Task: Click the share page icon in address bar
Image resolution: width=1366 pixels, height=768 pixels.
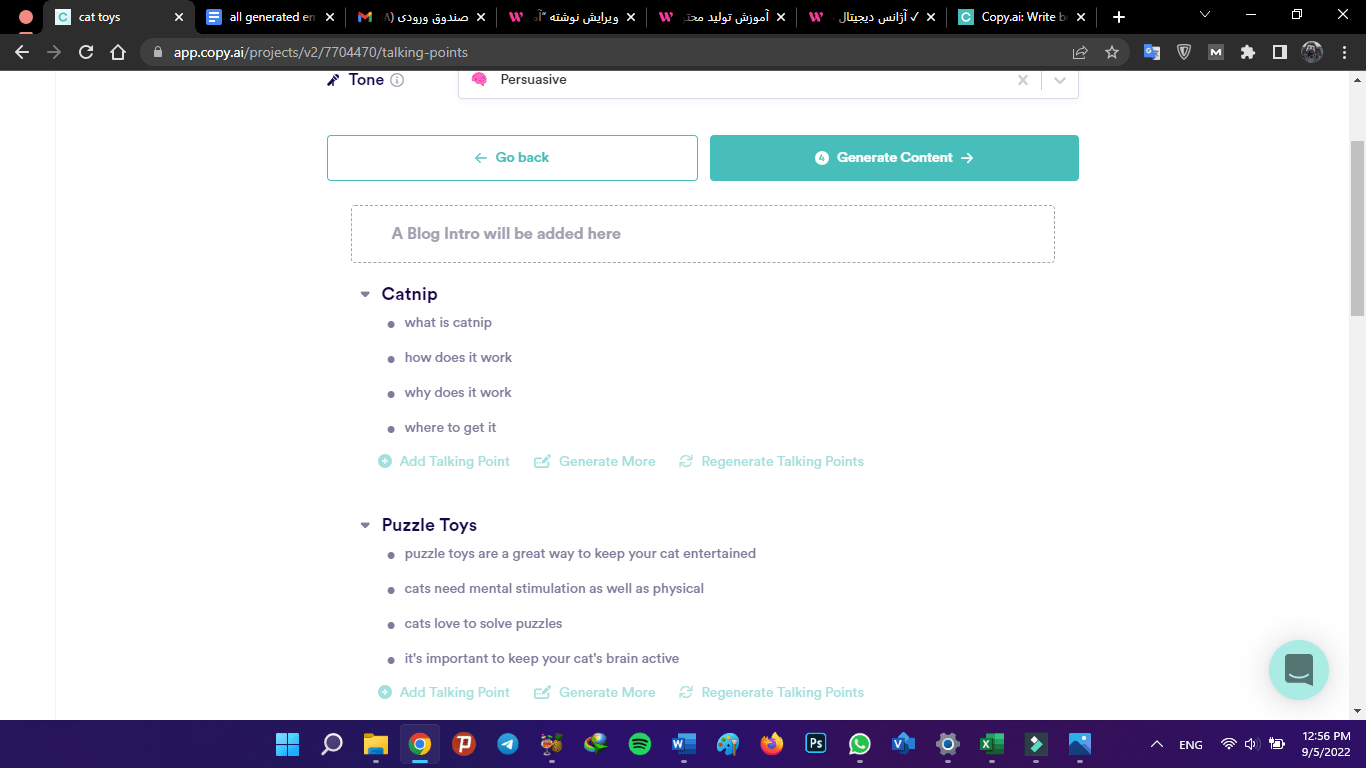Action: click(1080, 52)
